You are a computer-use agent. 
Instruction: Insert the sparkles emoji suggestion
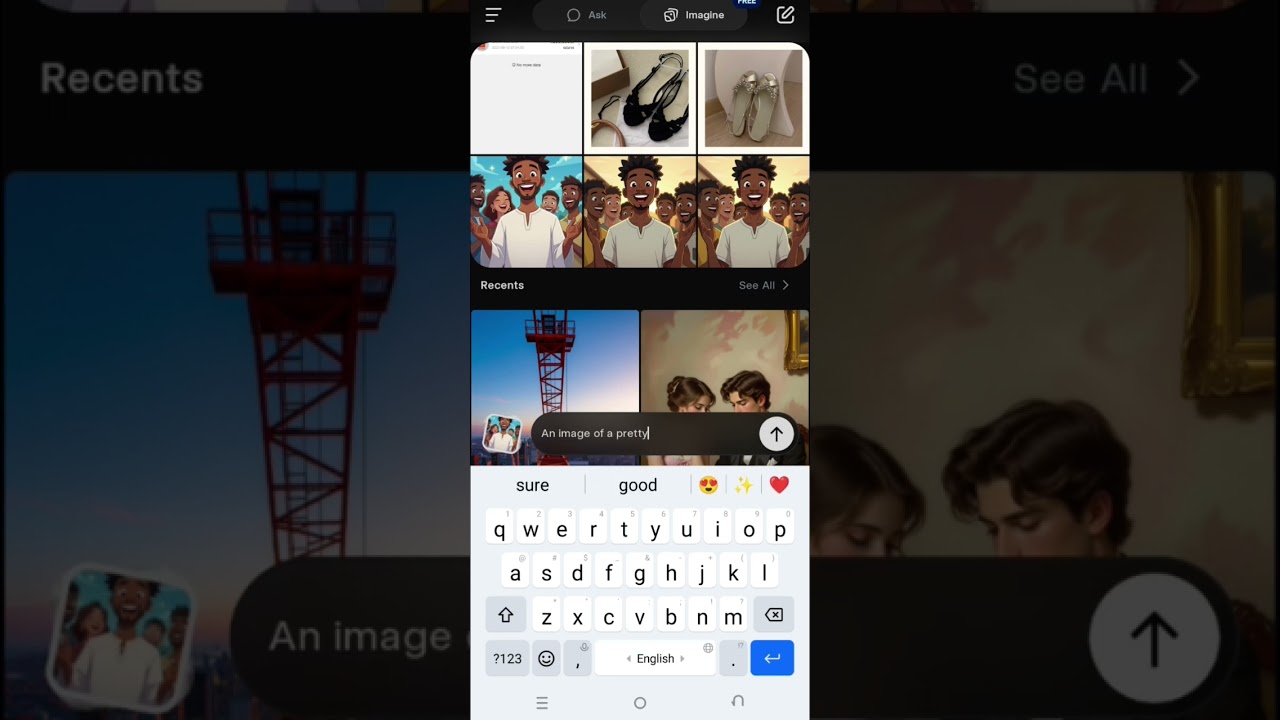pos(743,485)
